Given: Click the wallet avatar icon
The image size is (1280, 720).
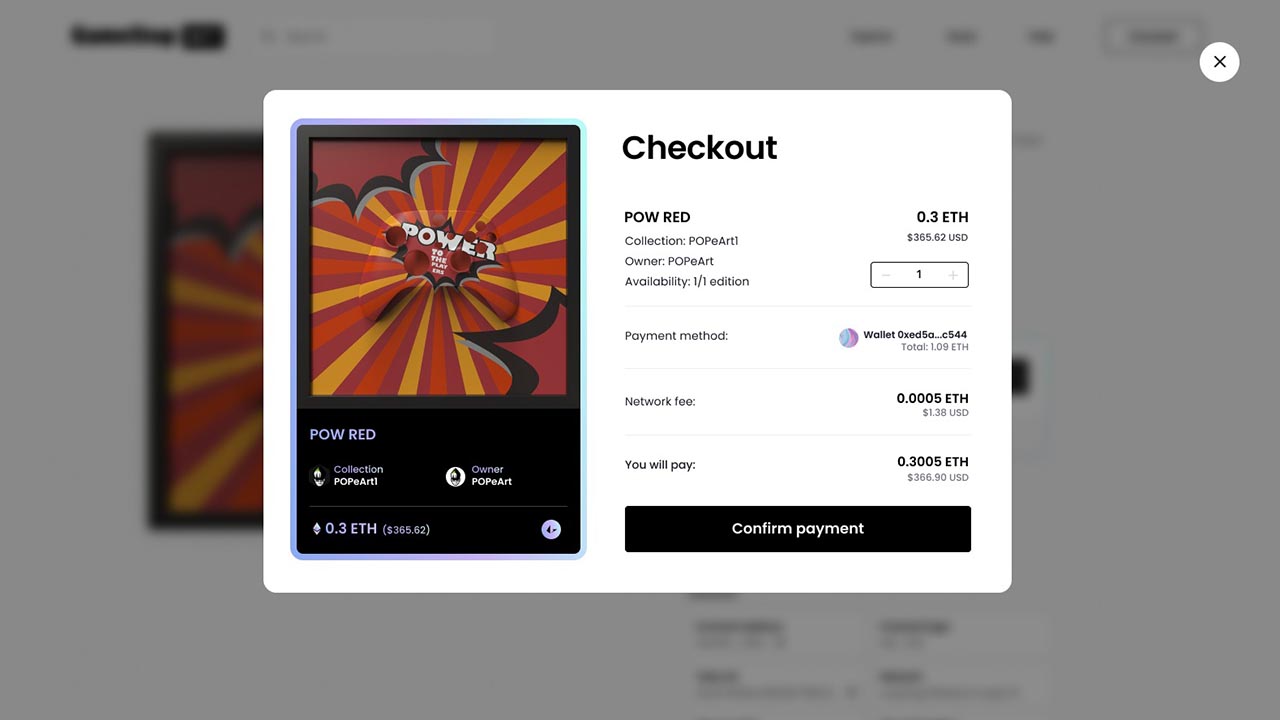Looking at the screenshot, I should click(x=848, y=338).
